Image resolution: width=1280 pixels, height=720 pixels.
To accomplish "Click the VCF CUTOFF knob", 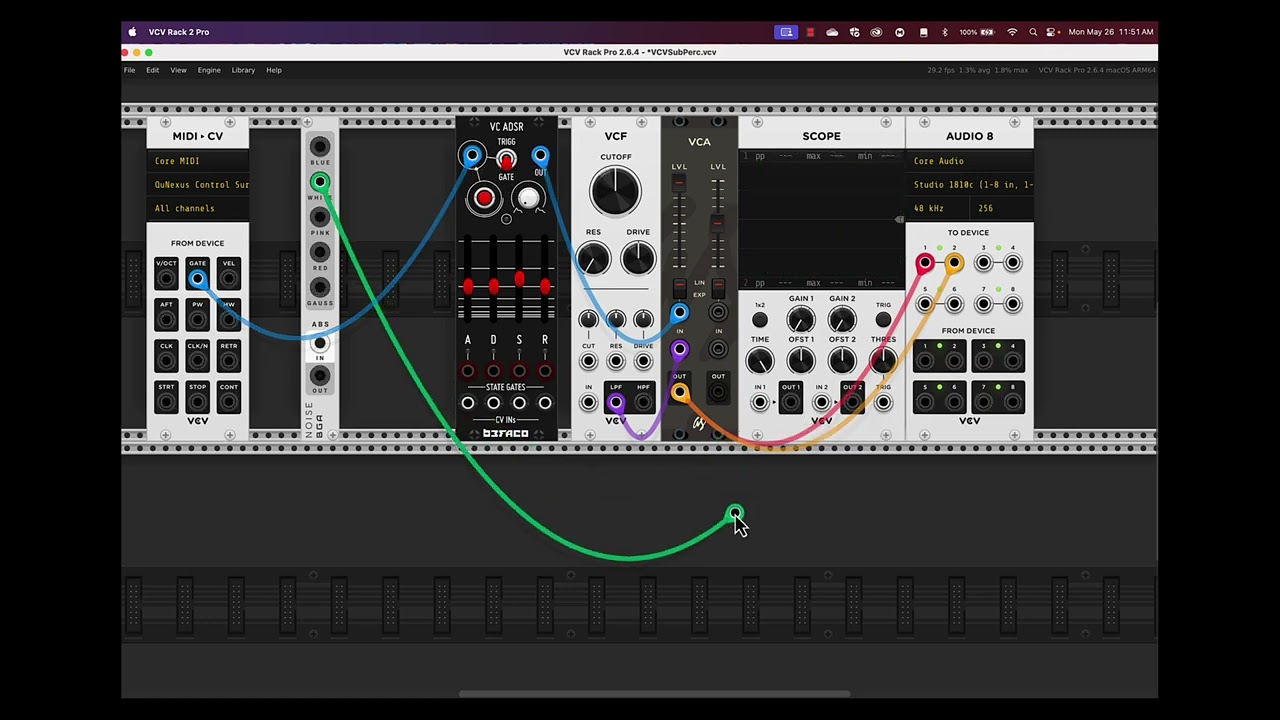I will tap(615, 190).
